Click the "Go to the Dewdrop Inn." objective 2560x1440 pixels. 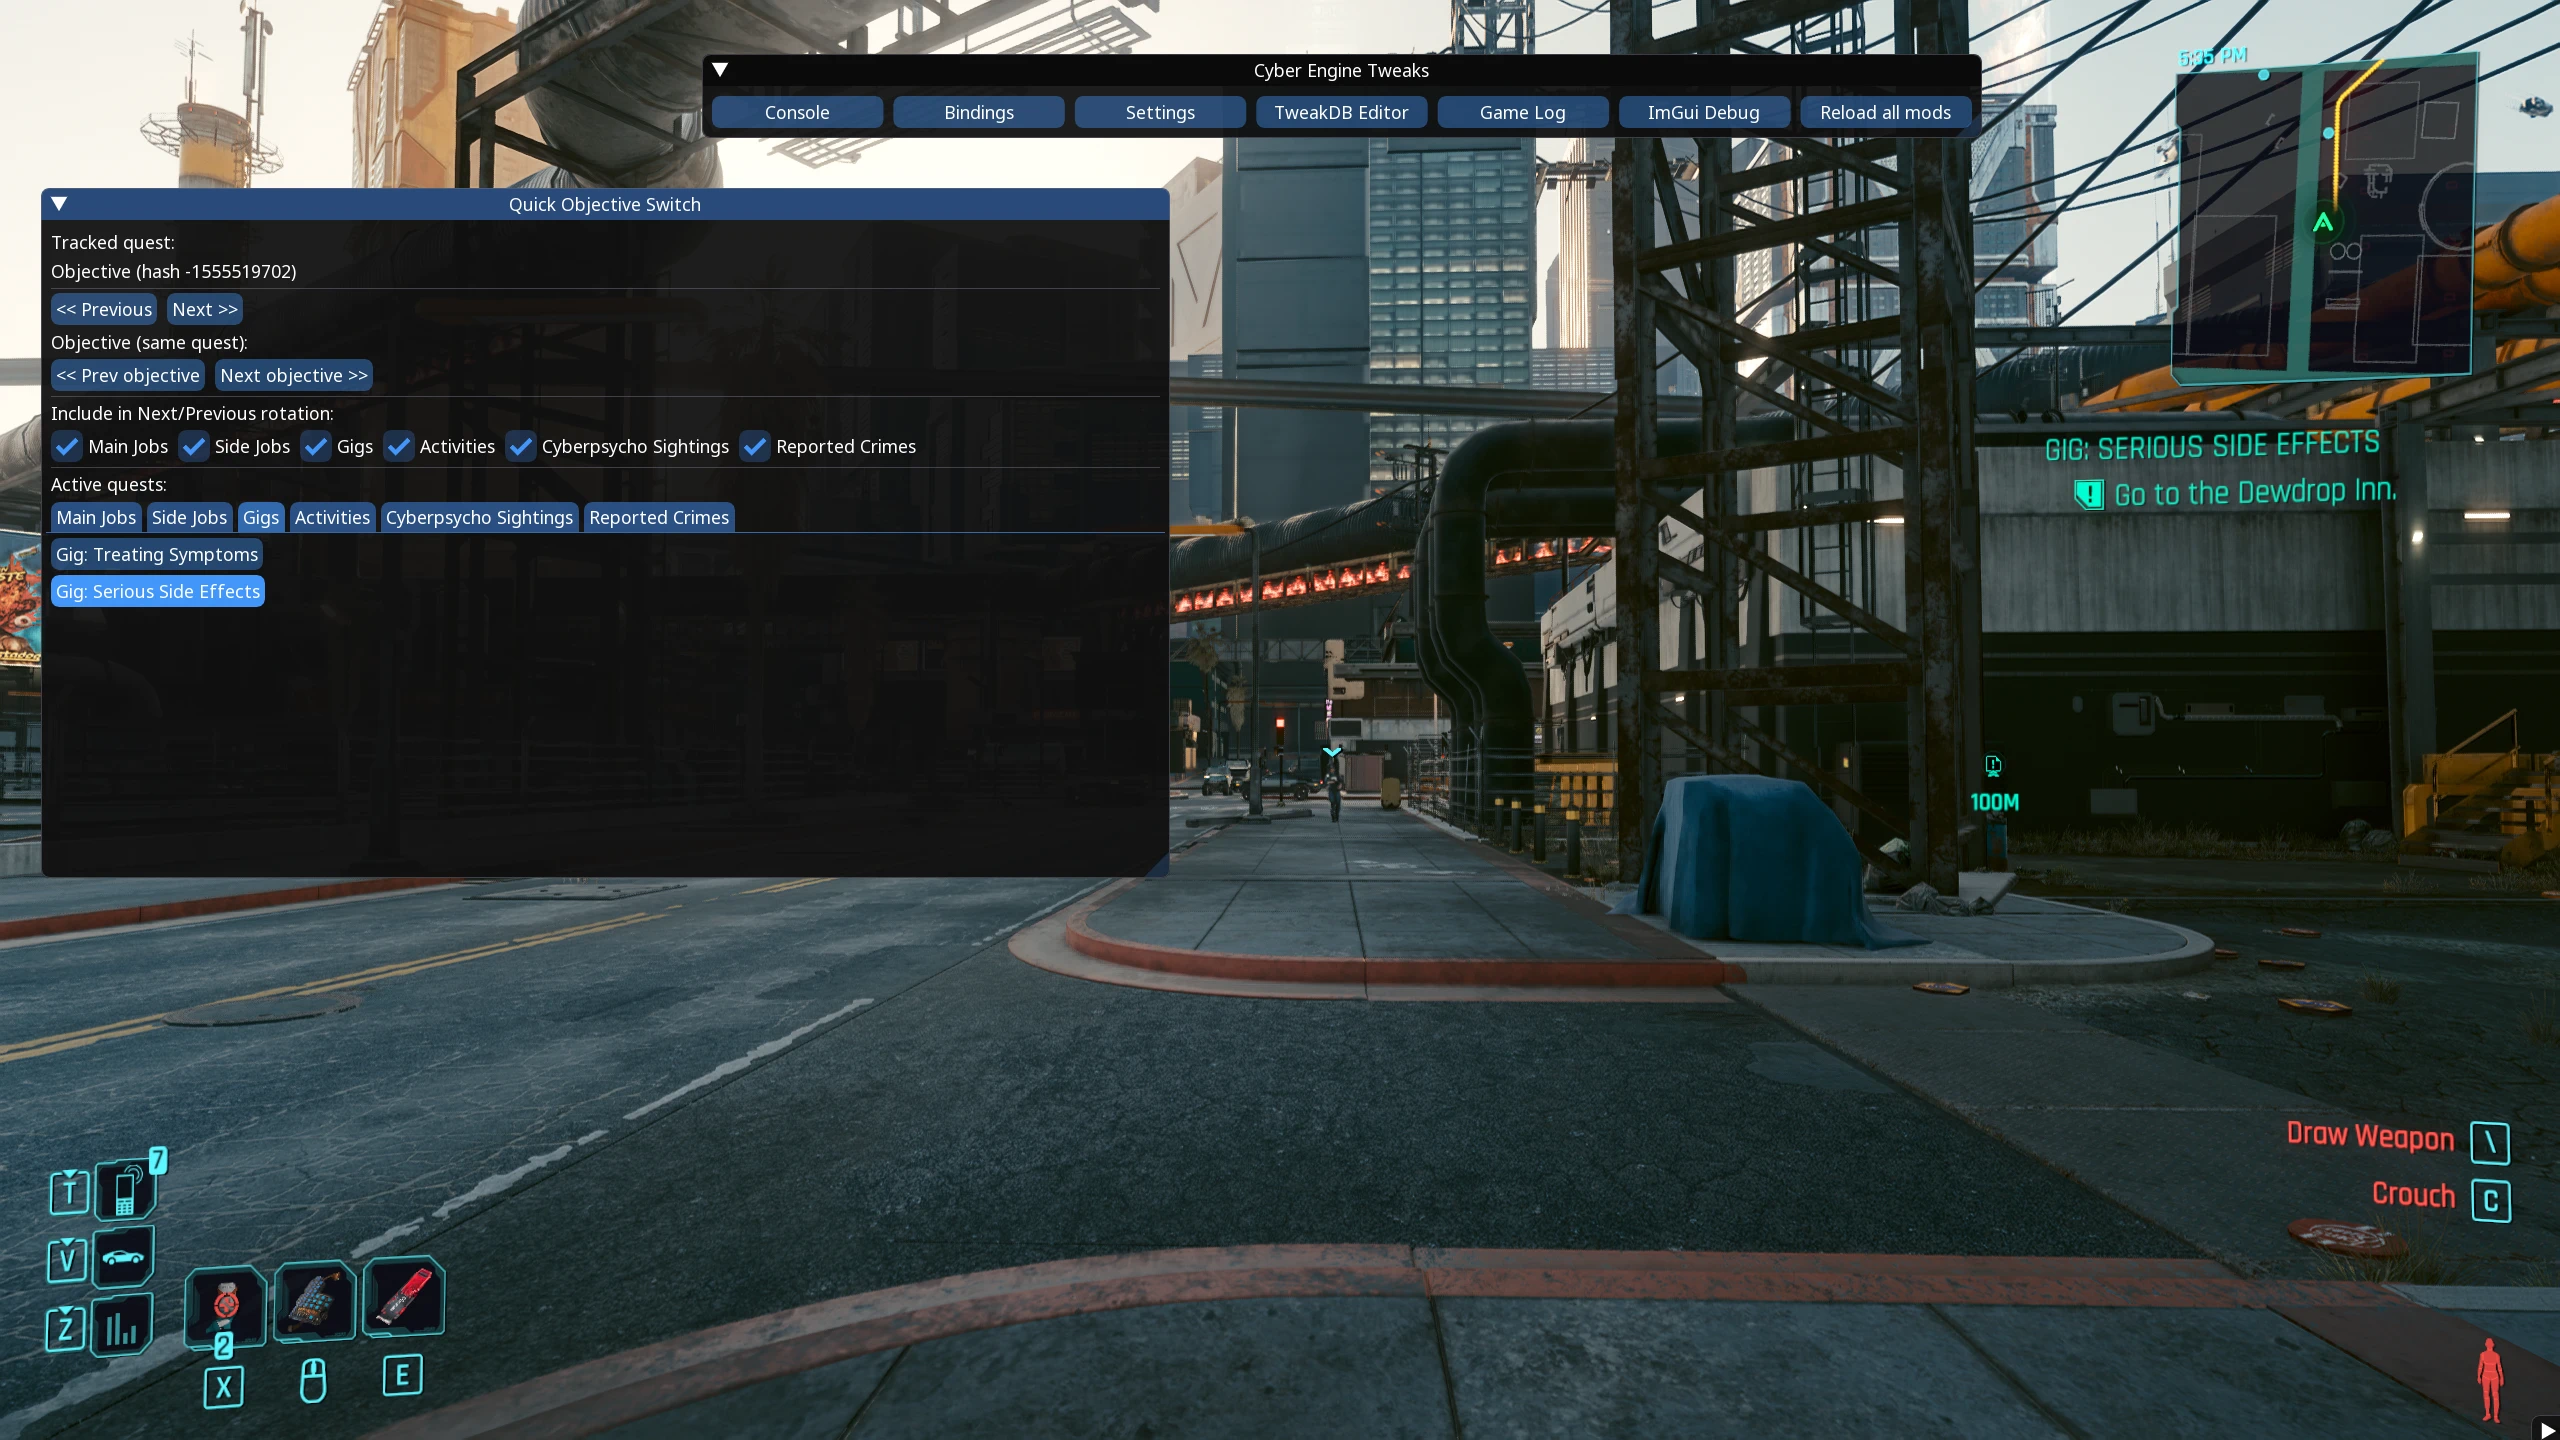pyautogui.click(x=2255, y=492)
